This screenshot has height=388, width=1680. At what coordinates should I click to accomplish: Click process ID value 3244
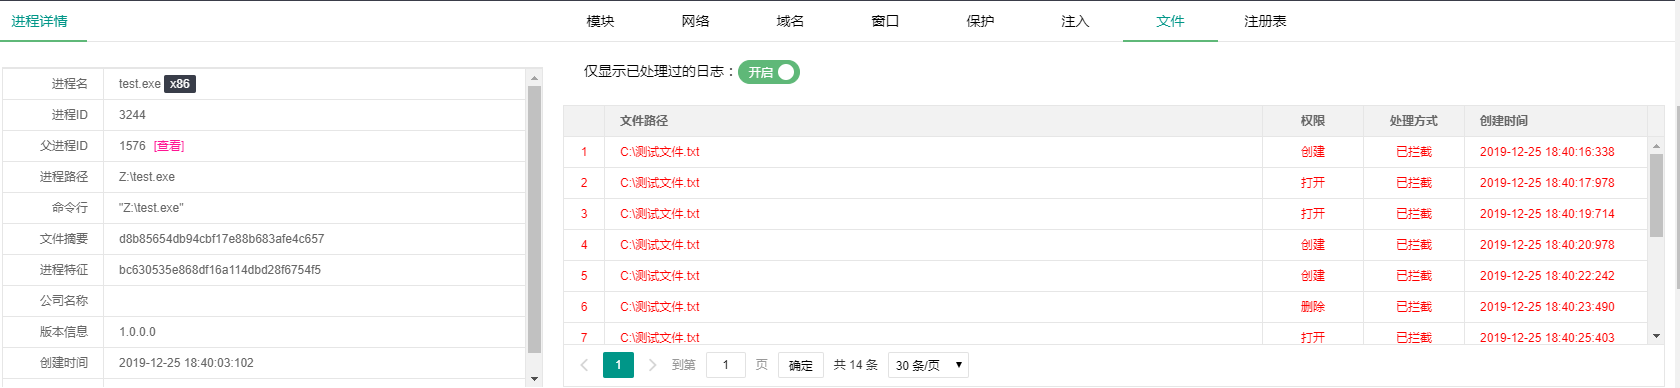[132, 115]
